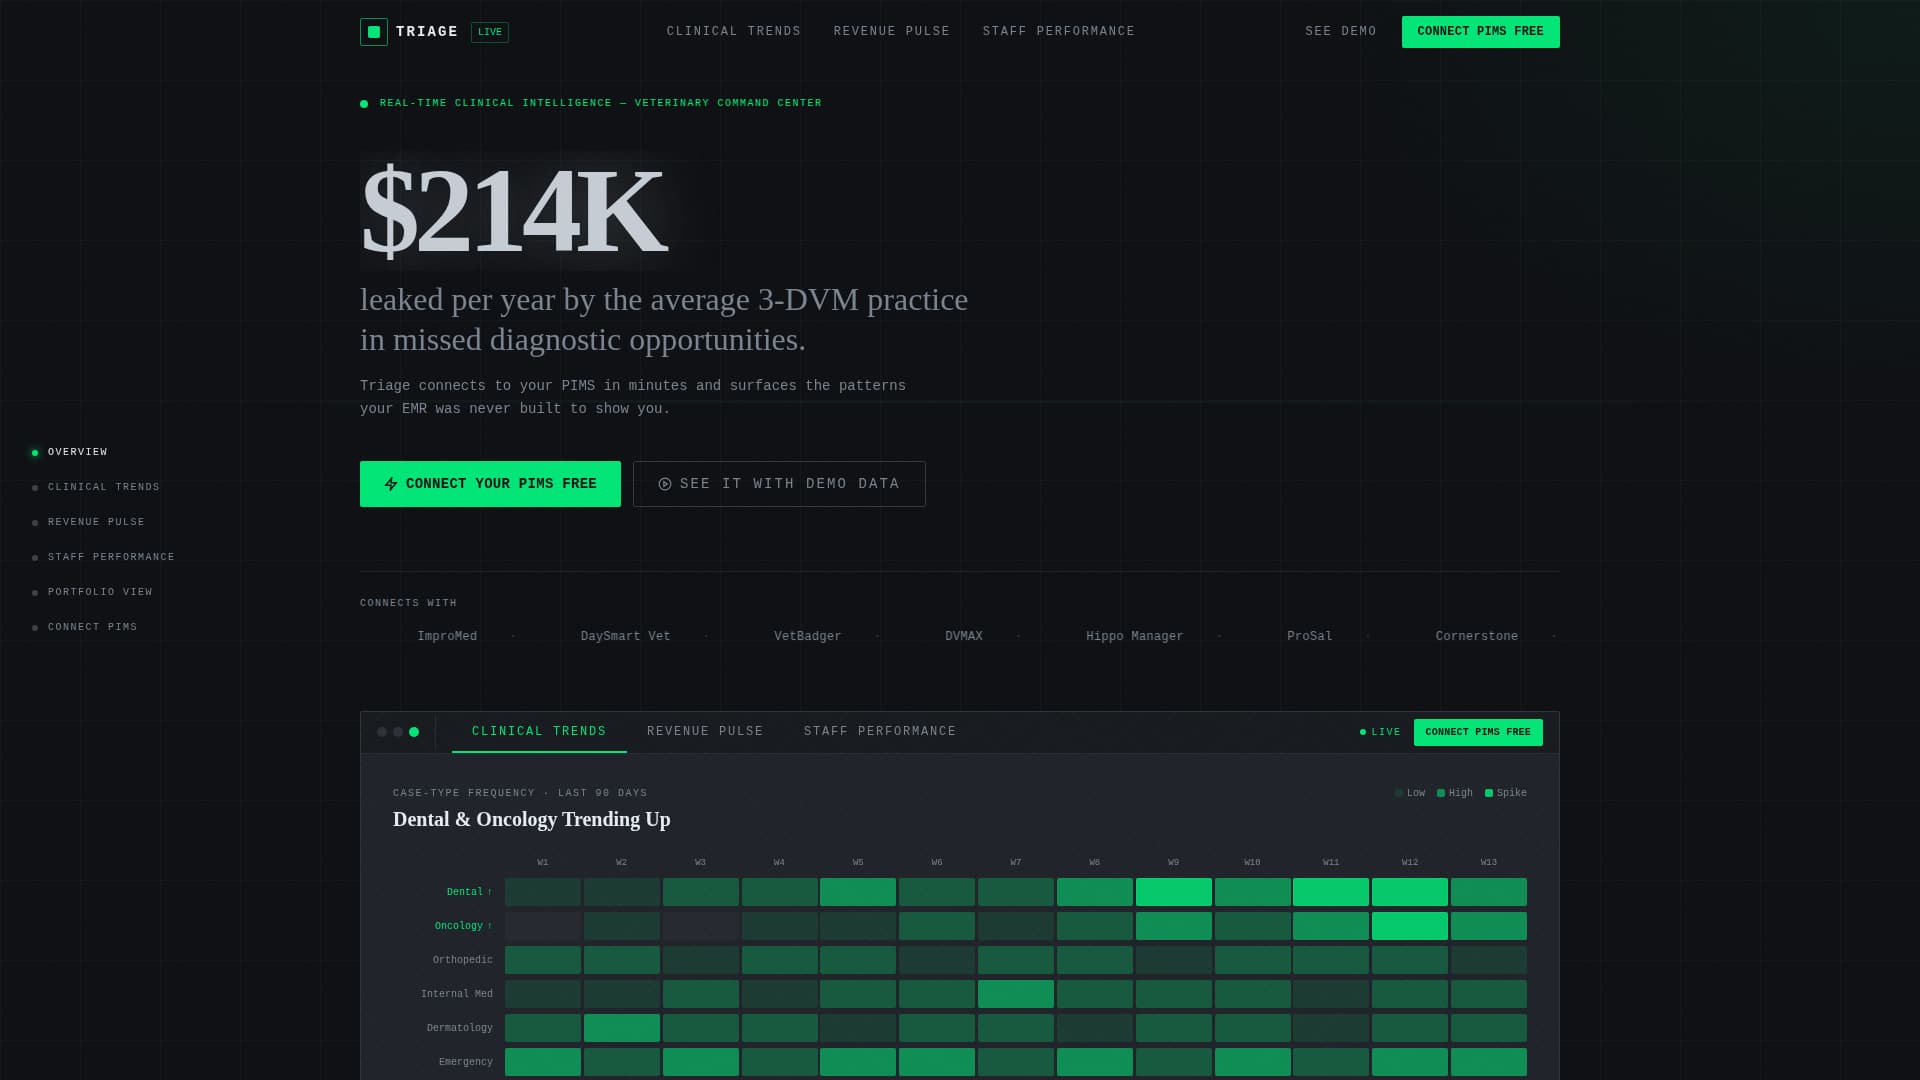
Task: Click the up arrow next to the Dental row label
Action: pyautogui.click(x=489, y=892)
